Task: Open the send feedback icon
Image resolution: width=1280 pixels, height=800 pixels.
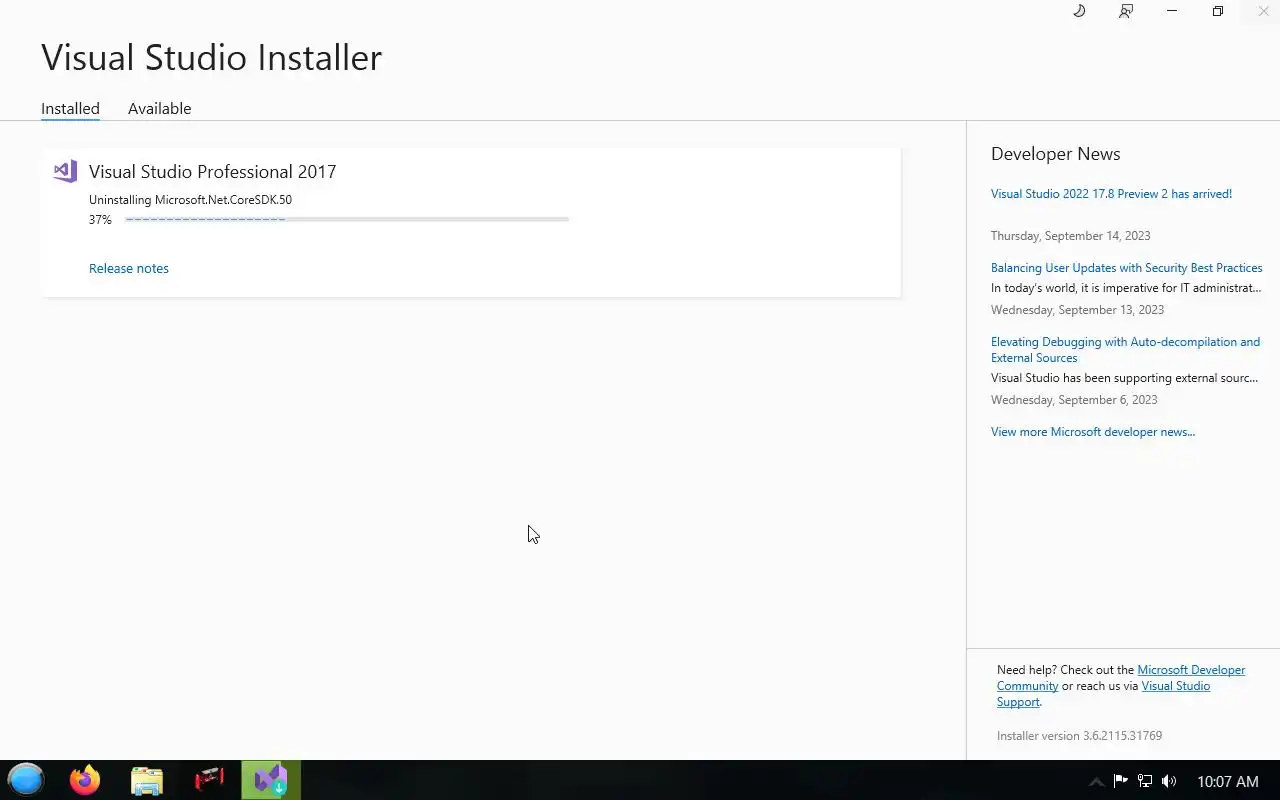Action: [x=1126, y=11]
